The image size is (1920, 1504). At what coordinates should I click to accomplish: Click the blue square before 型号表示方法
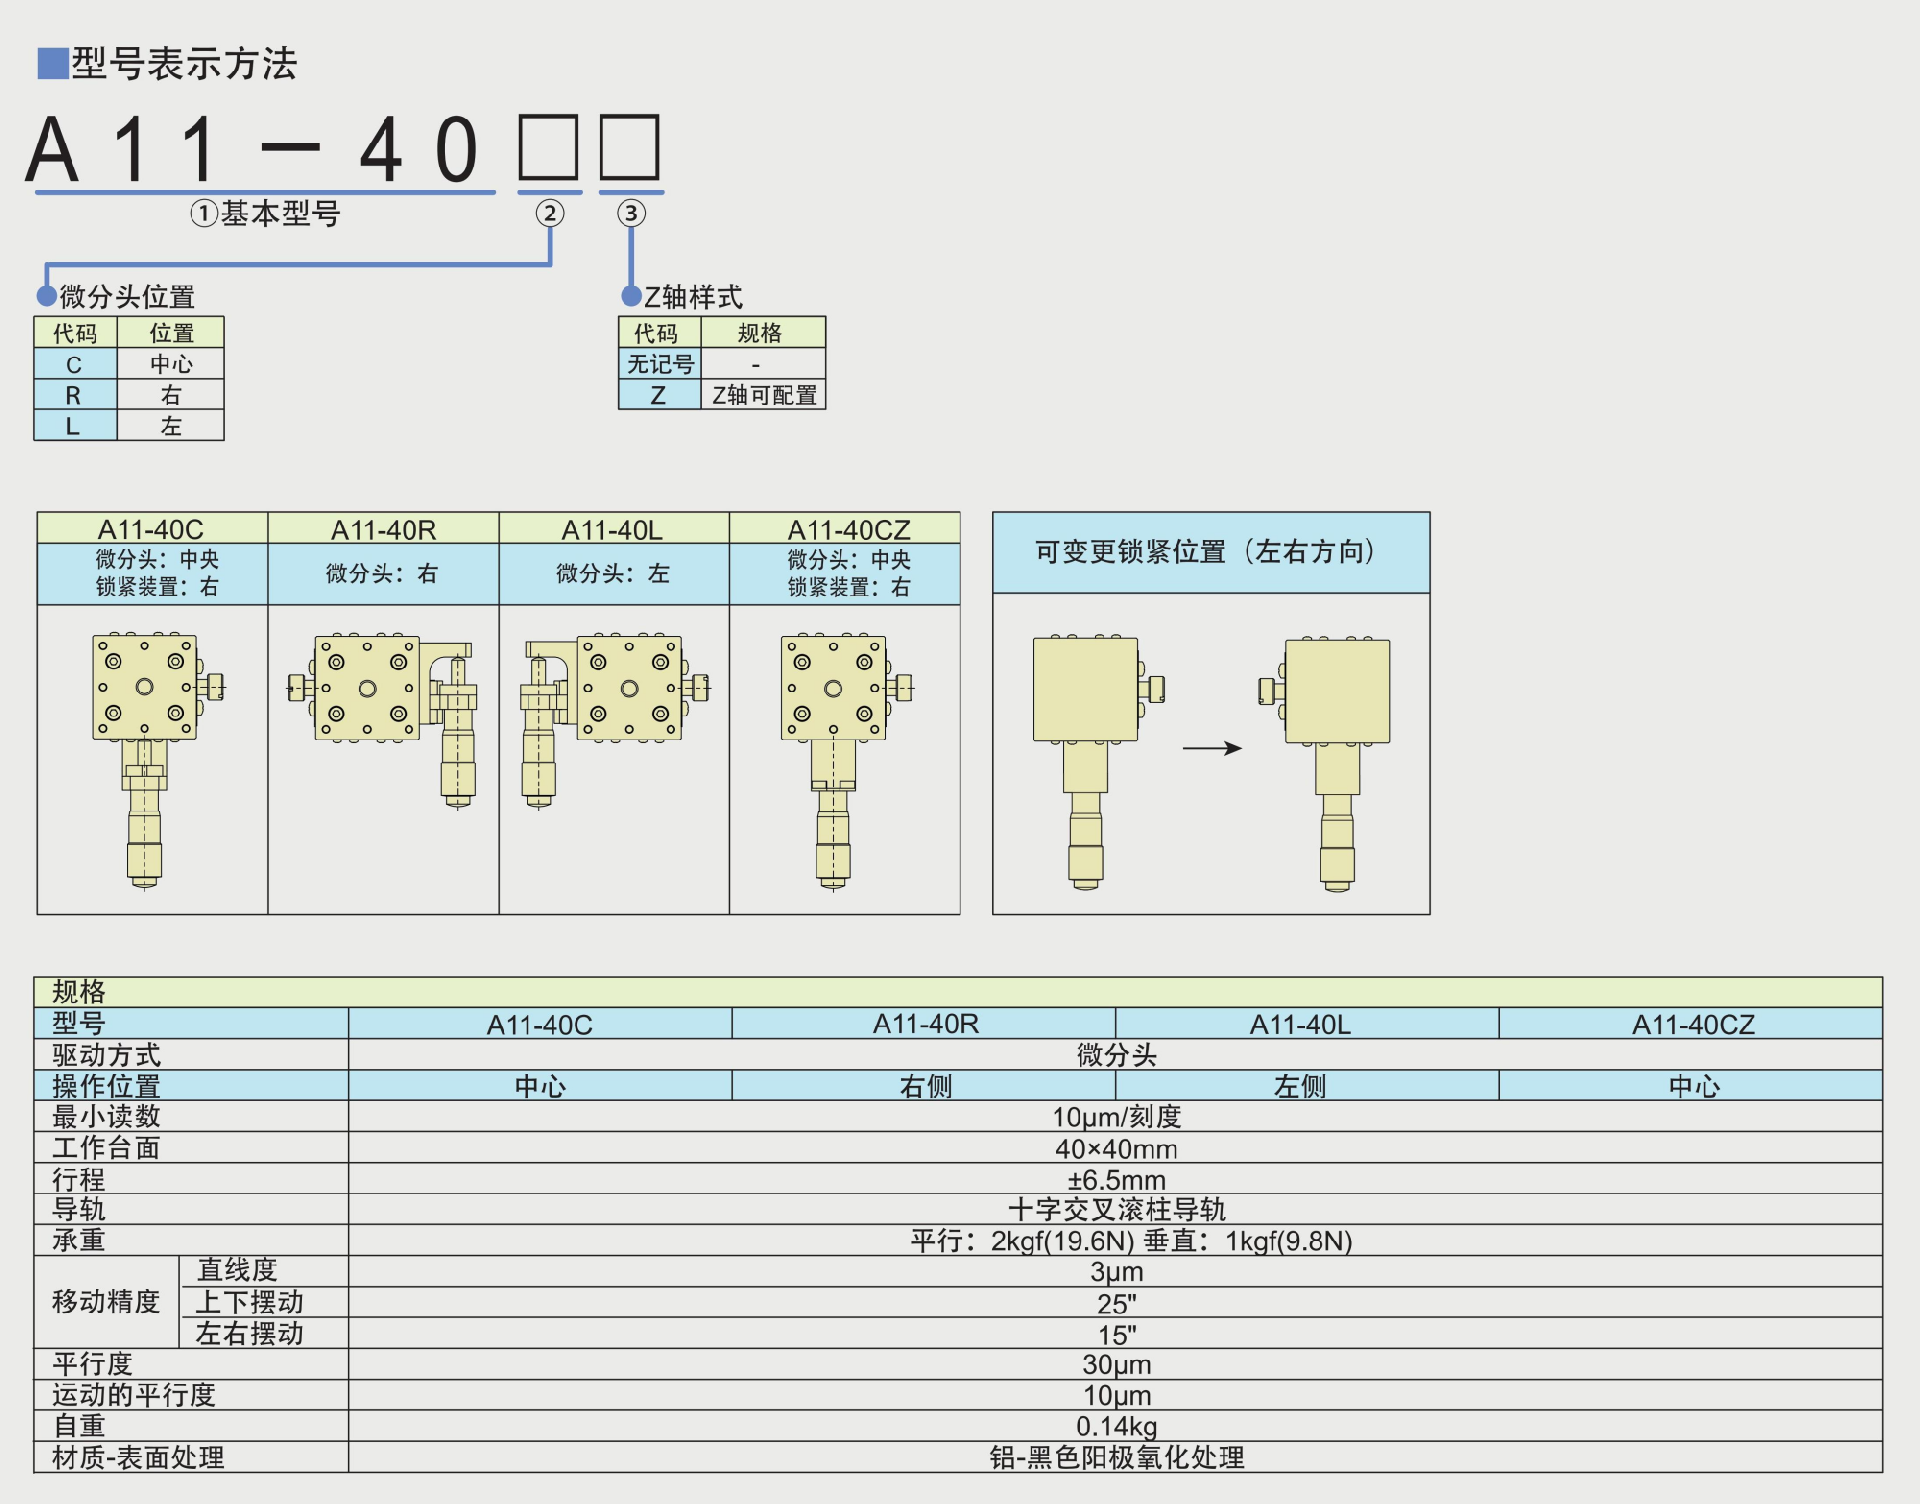[x=52, y=63]
